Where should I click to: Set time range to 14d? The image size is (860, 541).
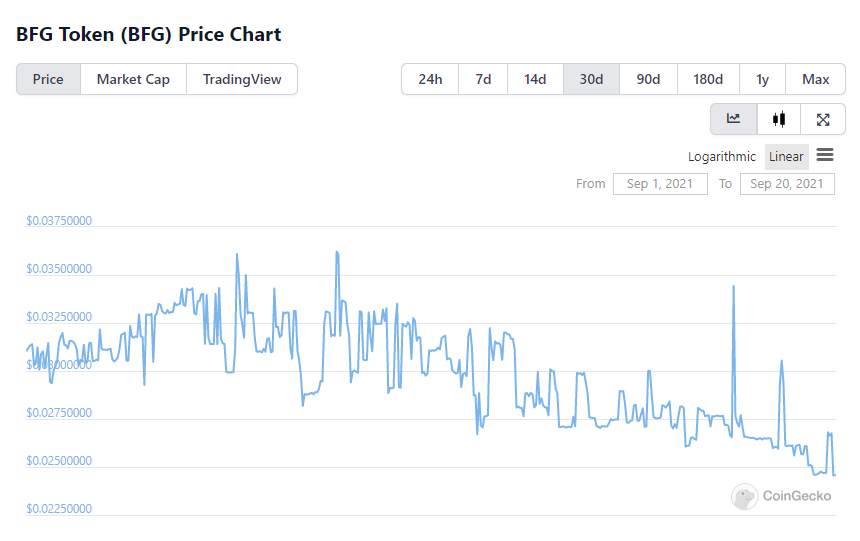[x=535, y=79]
